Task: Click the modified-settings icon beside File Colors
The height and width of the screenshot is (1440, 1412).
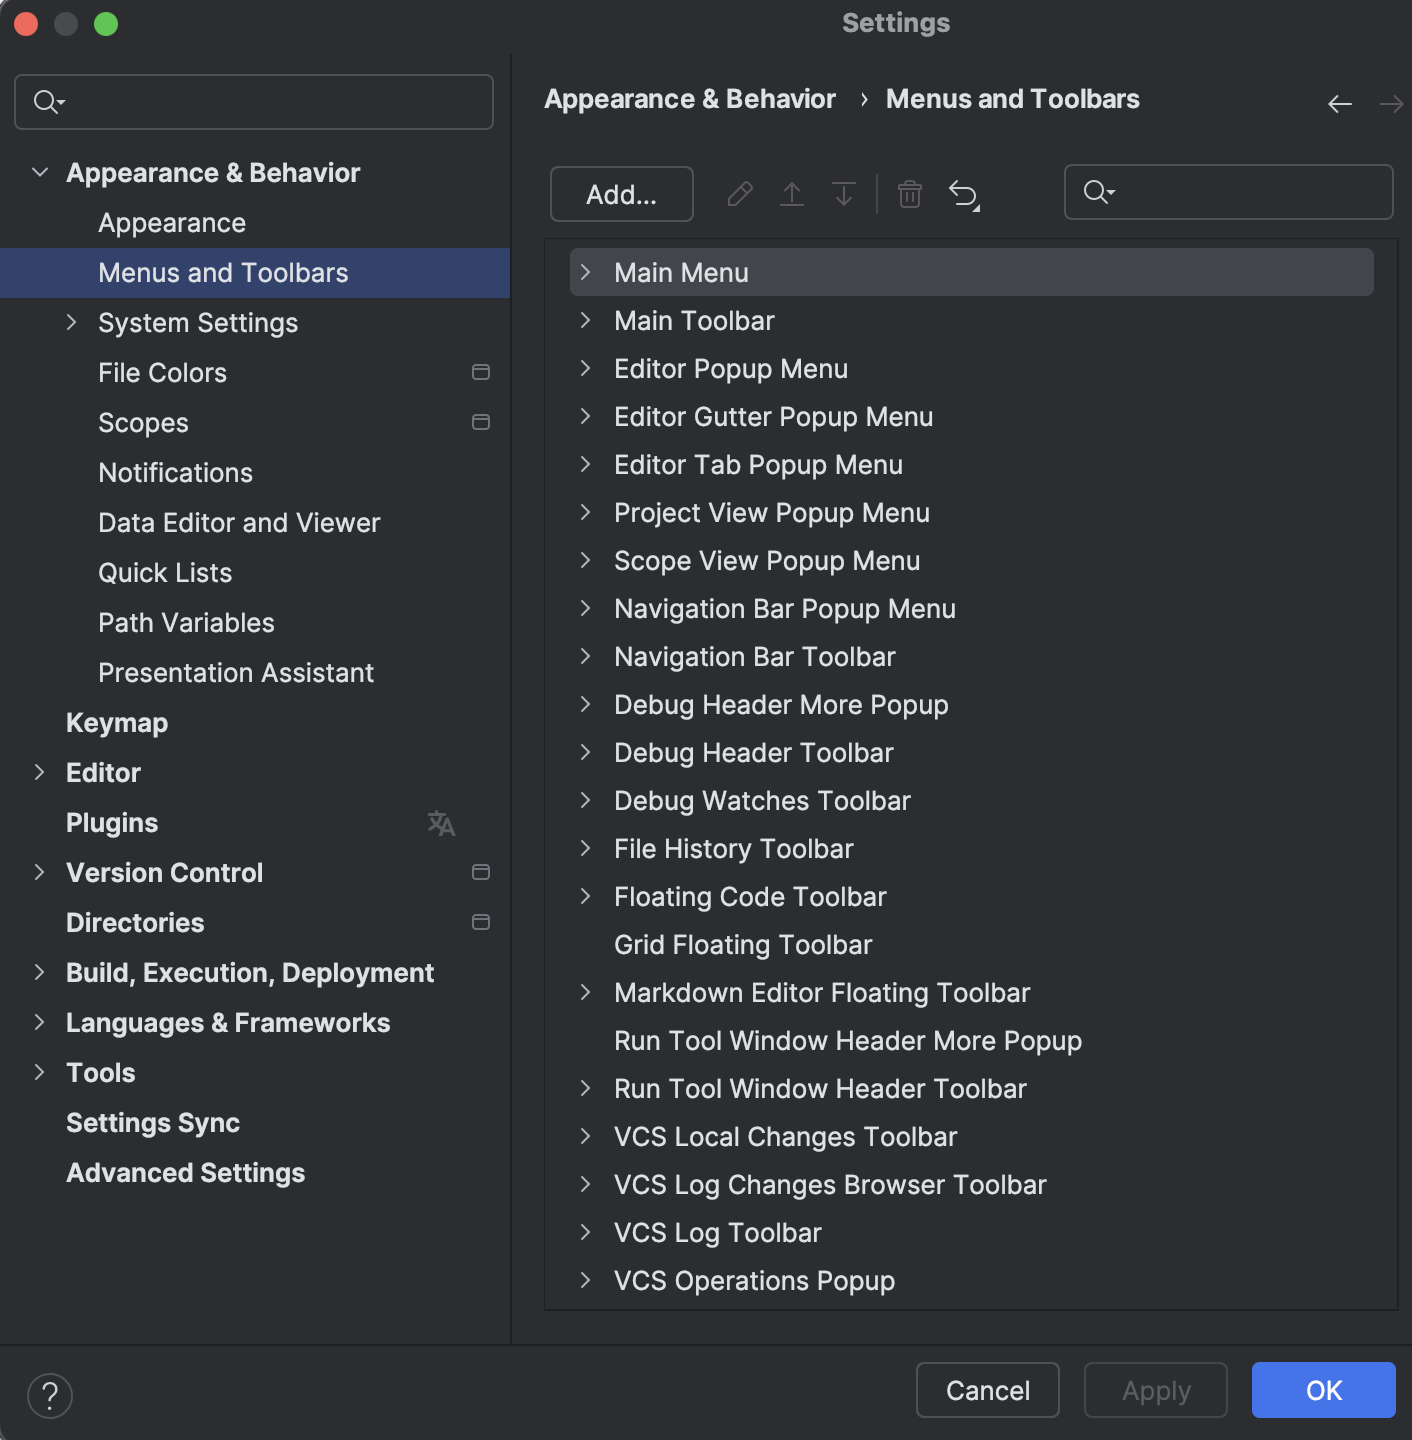Action: (x=481, y=372)
